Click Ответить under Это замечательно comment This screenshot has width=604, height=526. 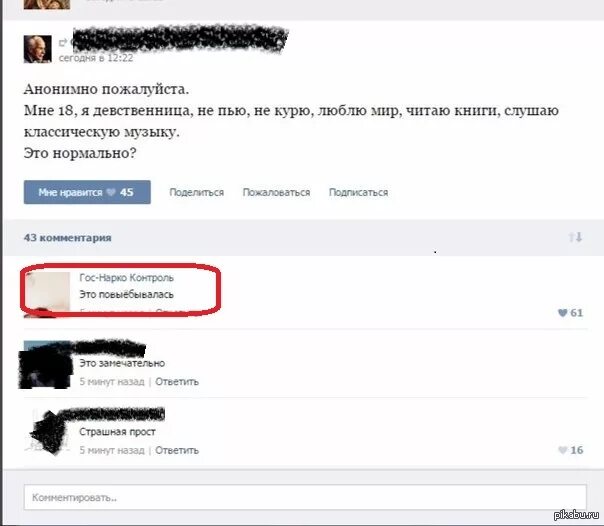pos(177,382)
